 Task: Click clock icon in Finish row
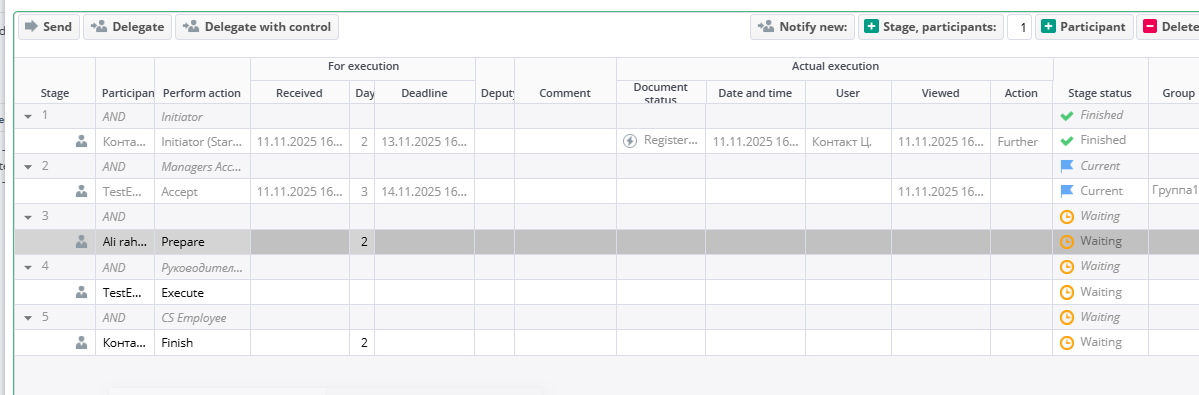point(1067,342)
